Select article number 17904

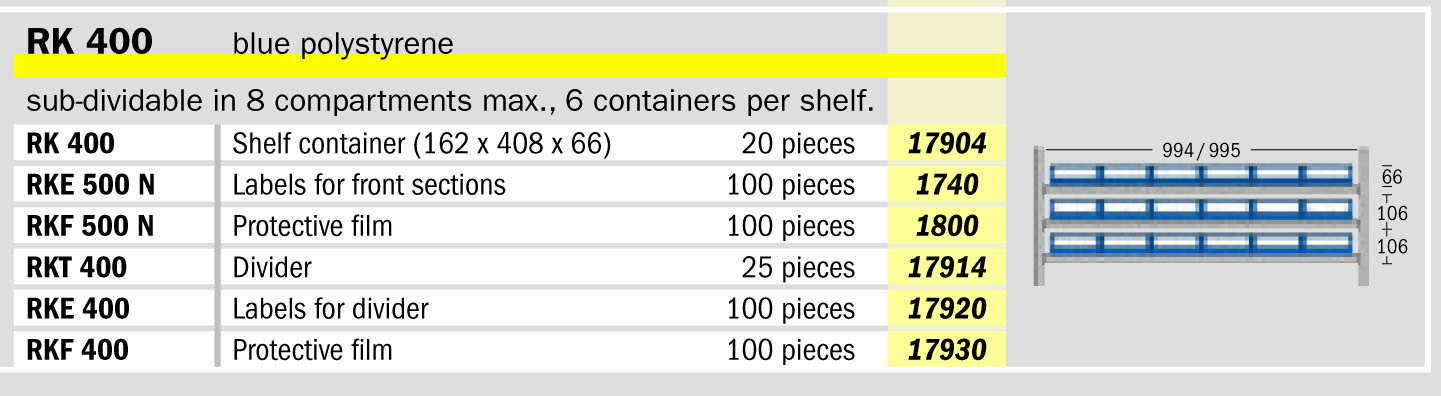click(946, 144)
